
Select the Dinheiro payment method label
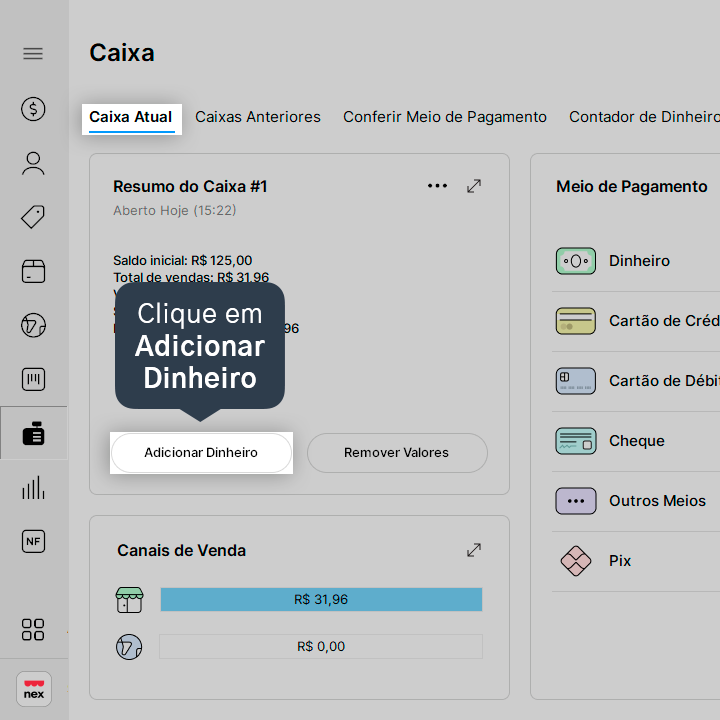[639, 261]
